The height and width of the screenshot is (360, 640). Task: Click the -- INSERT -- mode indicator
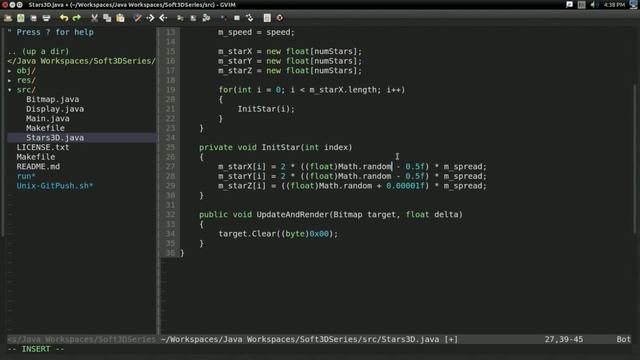[x=36, y=349]
